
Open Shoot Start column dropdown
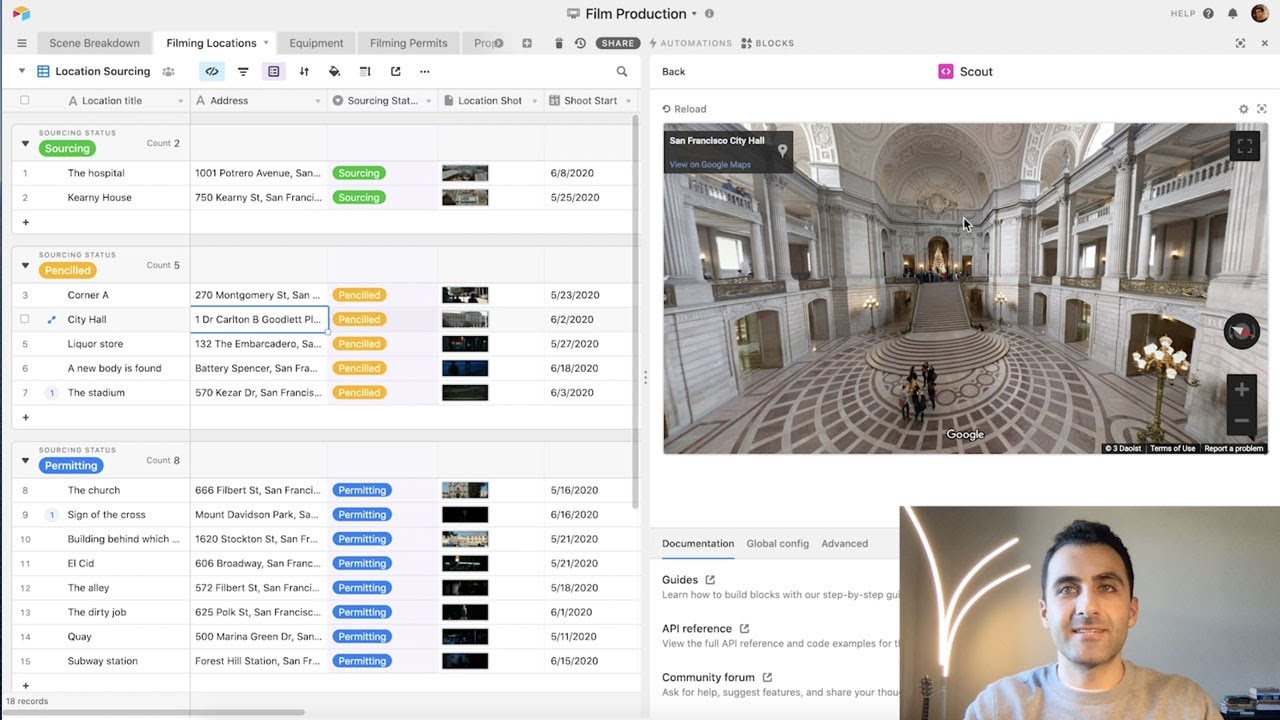[628, 101]
